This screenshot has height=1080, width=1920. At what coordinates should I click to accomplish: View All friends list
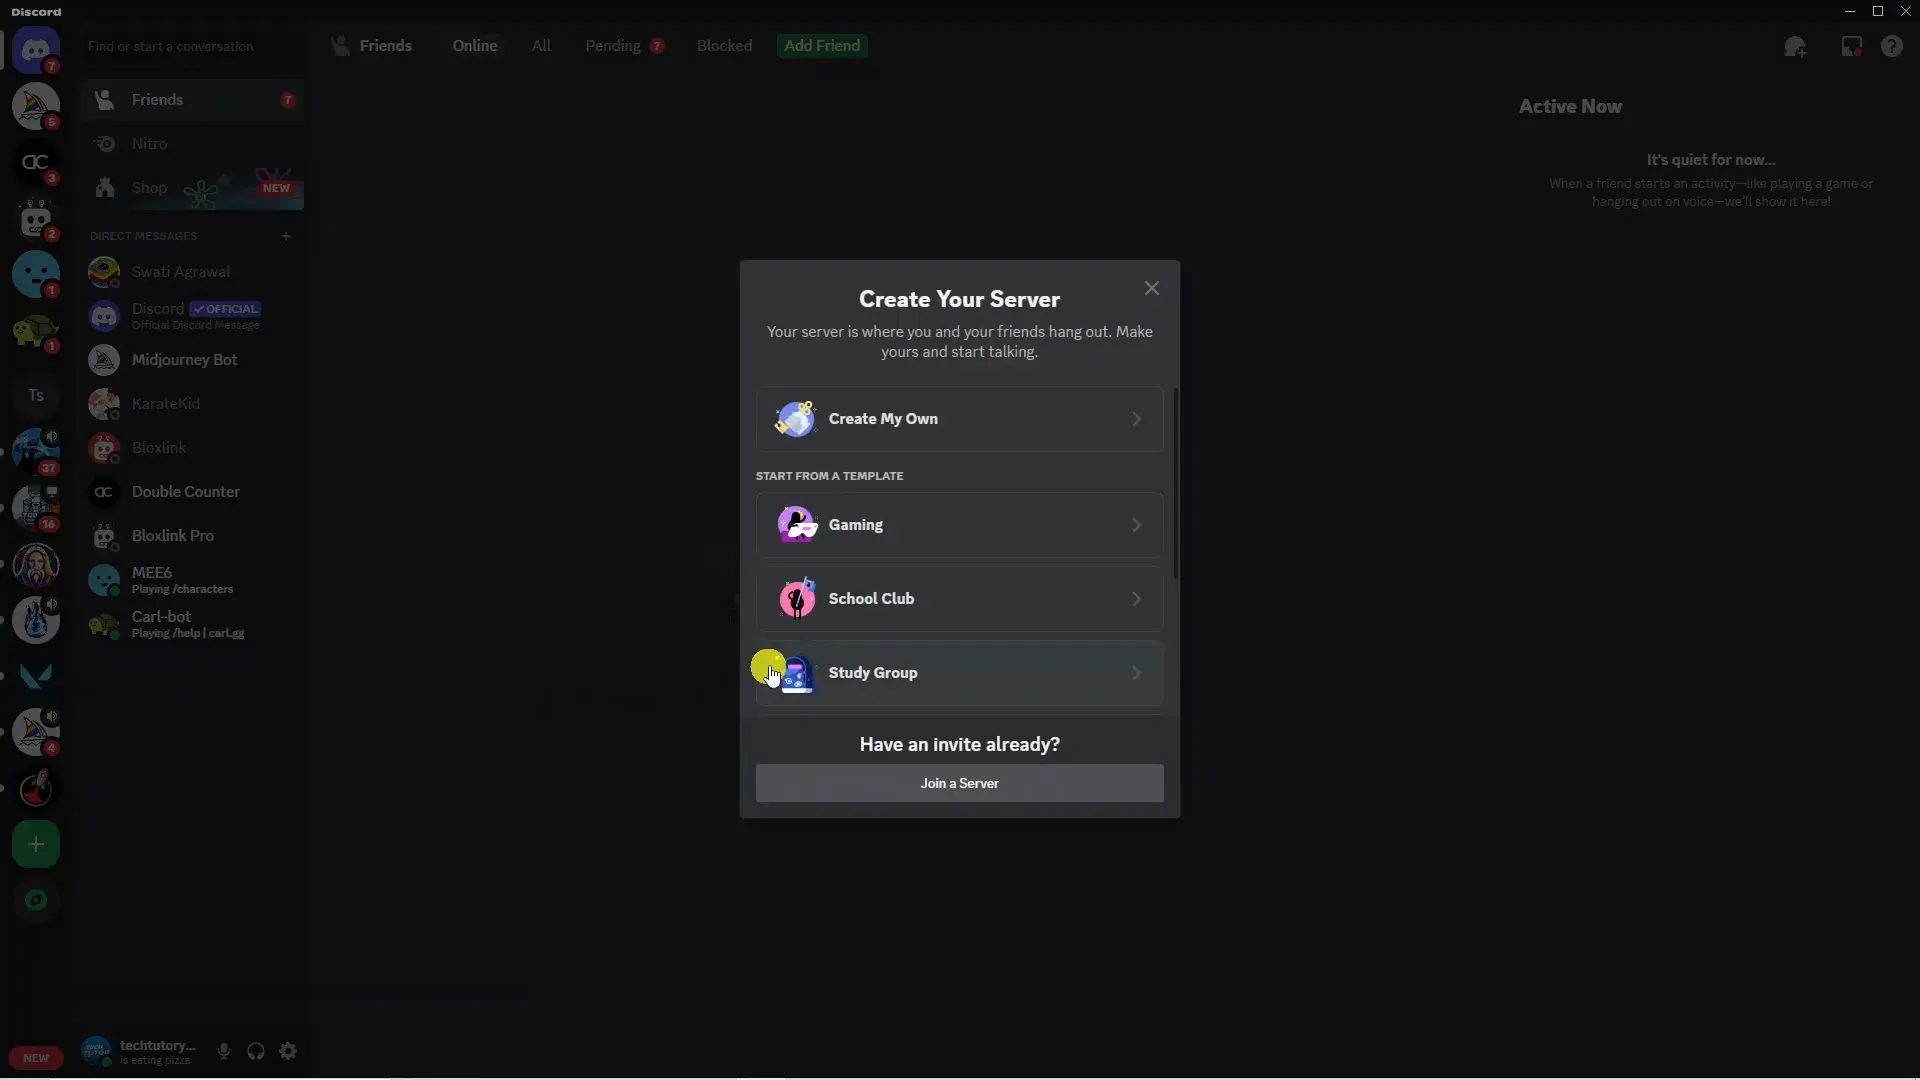pyautogui.click(x=541, y=45)
